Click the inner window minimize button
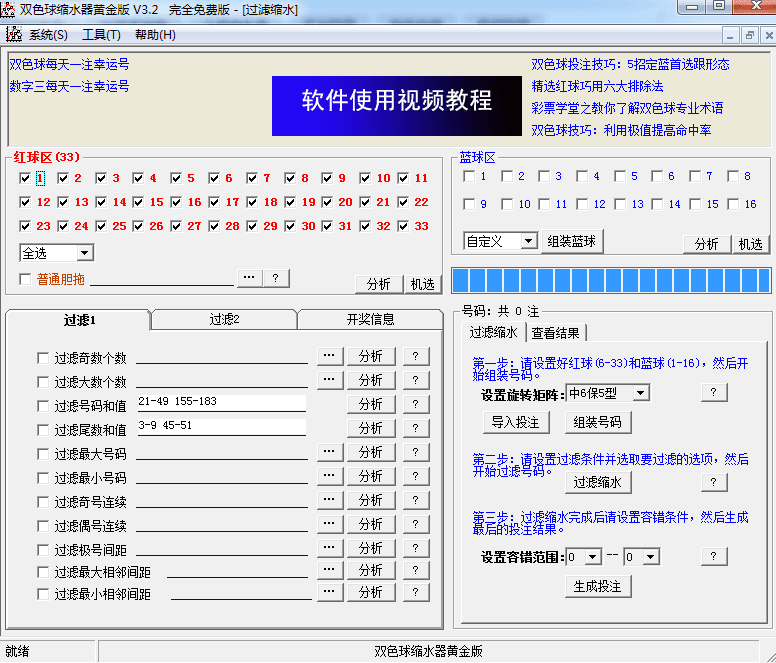This screenshot has width=776, height=663. 730,35
